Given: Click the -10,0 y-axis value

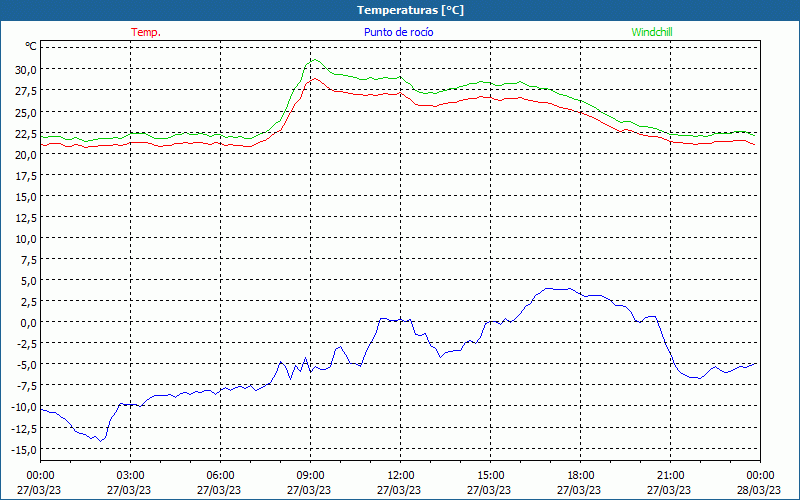Looking at the screenshot, I should coord(23,408).
